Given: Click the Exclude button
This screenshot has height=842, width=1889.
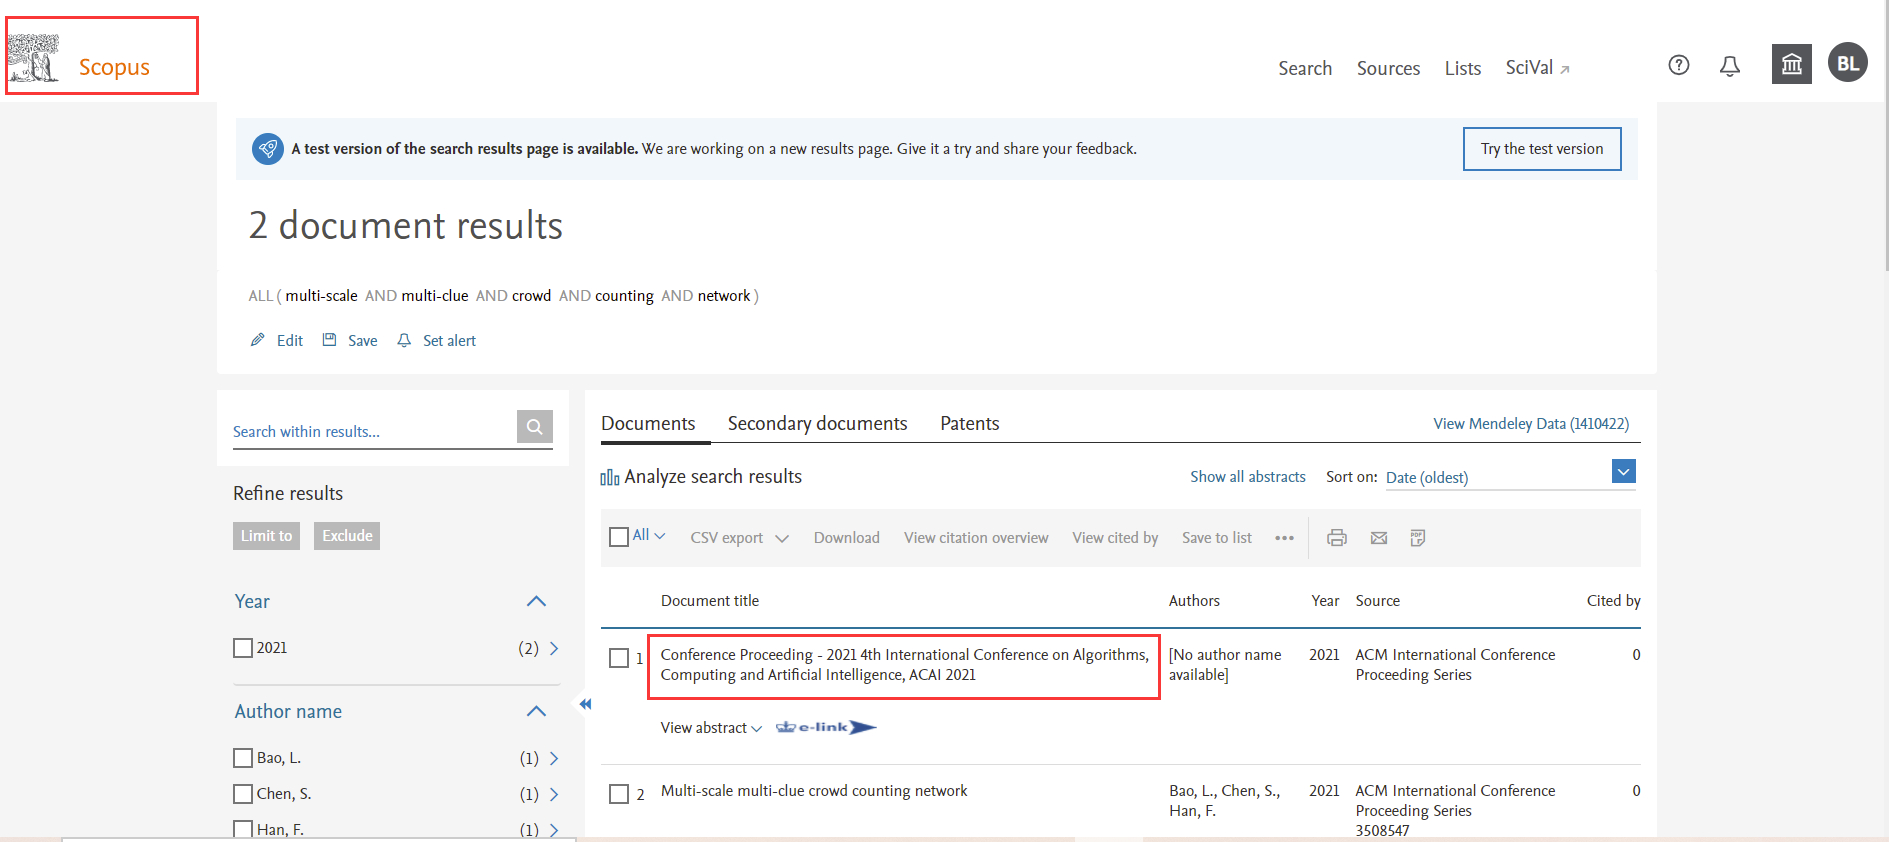Looking at the screenshot, I should click(x=347, y=536).
